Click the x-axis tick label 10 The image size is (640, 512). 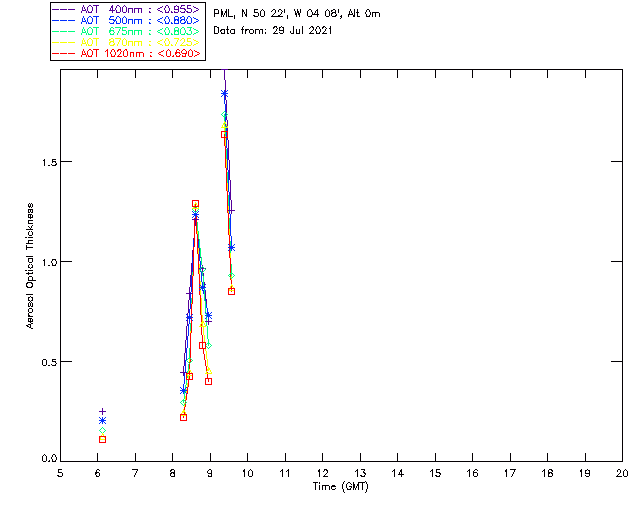tap(247, 473)
